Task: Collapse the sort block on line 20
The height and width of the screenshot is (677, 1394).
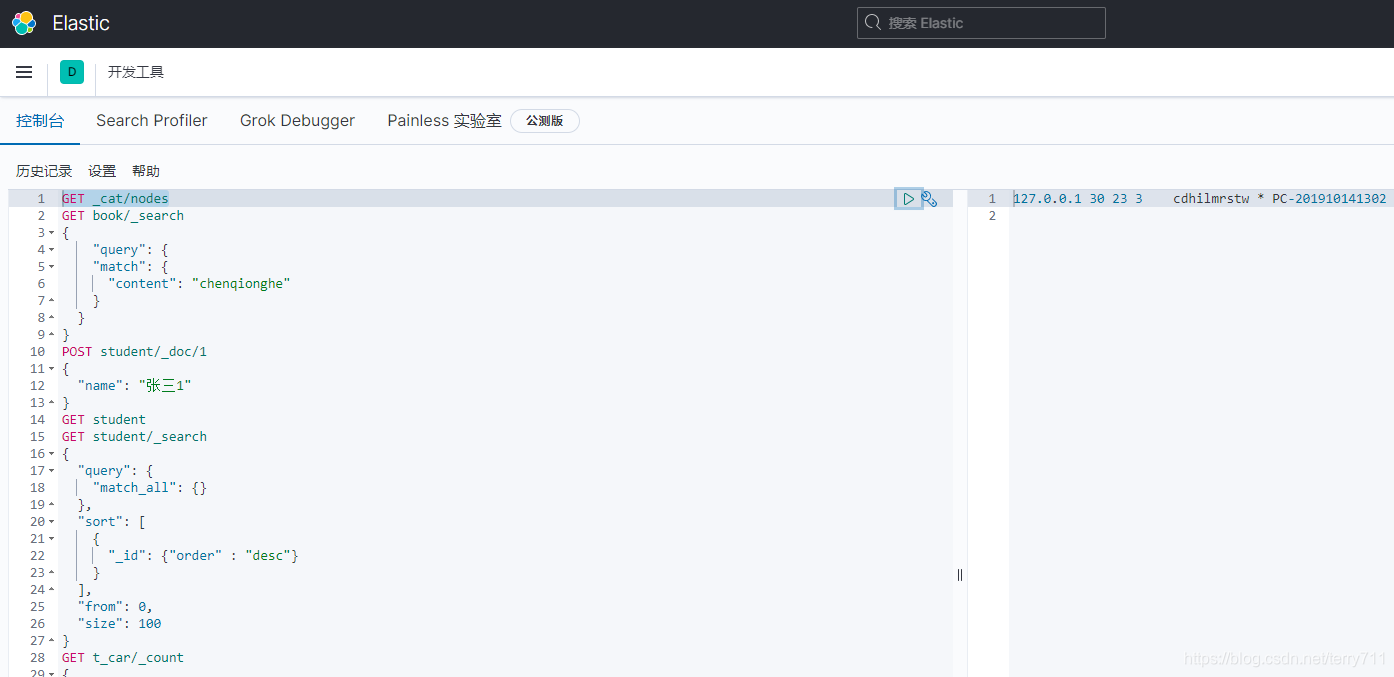Action: (x=52, y=522)
